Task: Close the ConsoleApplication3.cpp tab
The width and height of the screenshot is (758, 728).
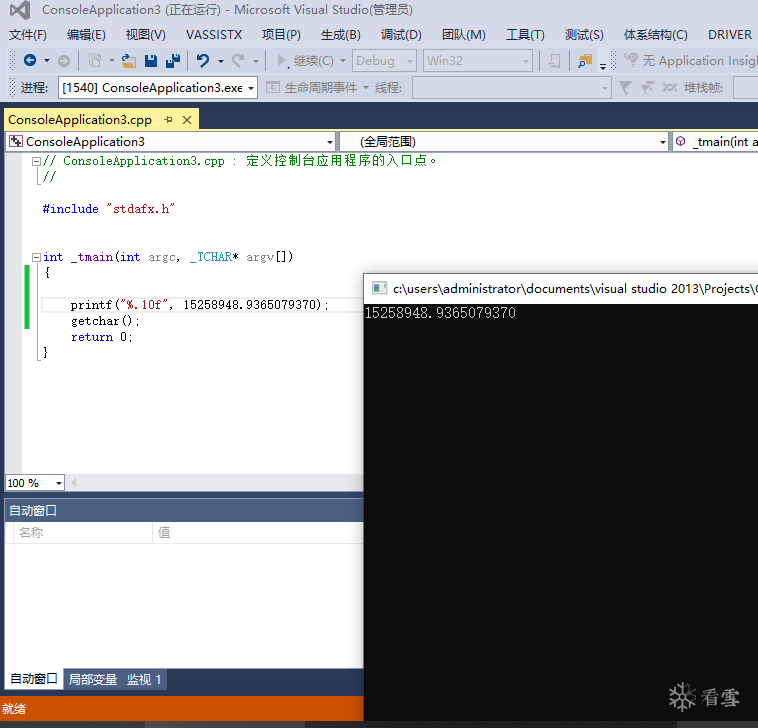Action: [x=187, y=120]
